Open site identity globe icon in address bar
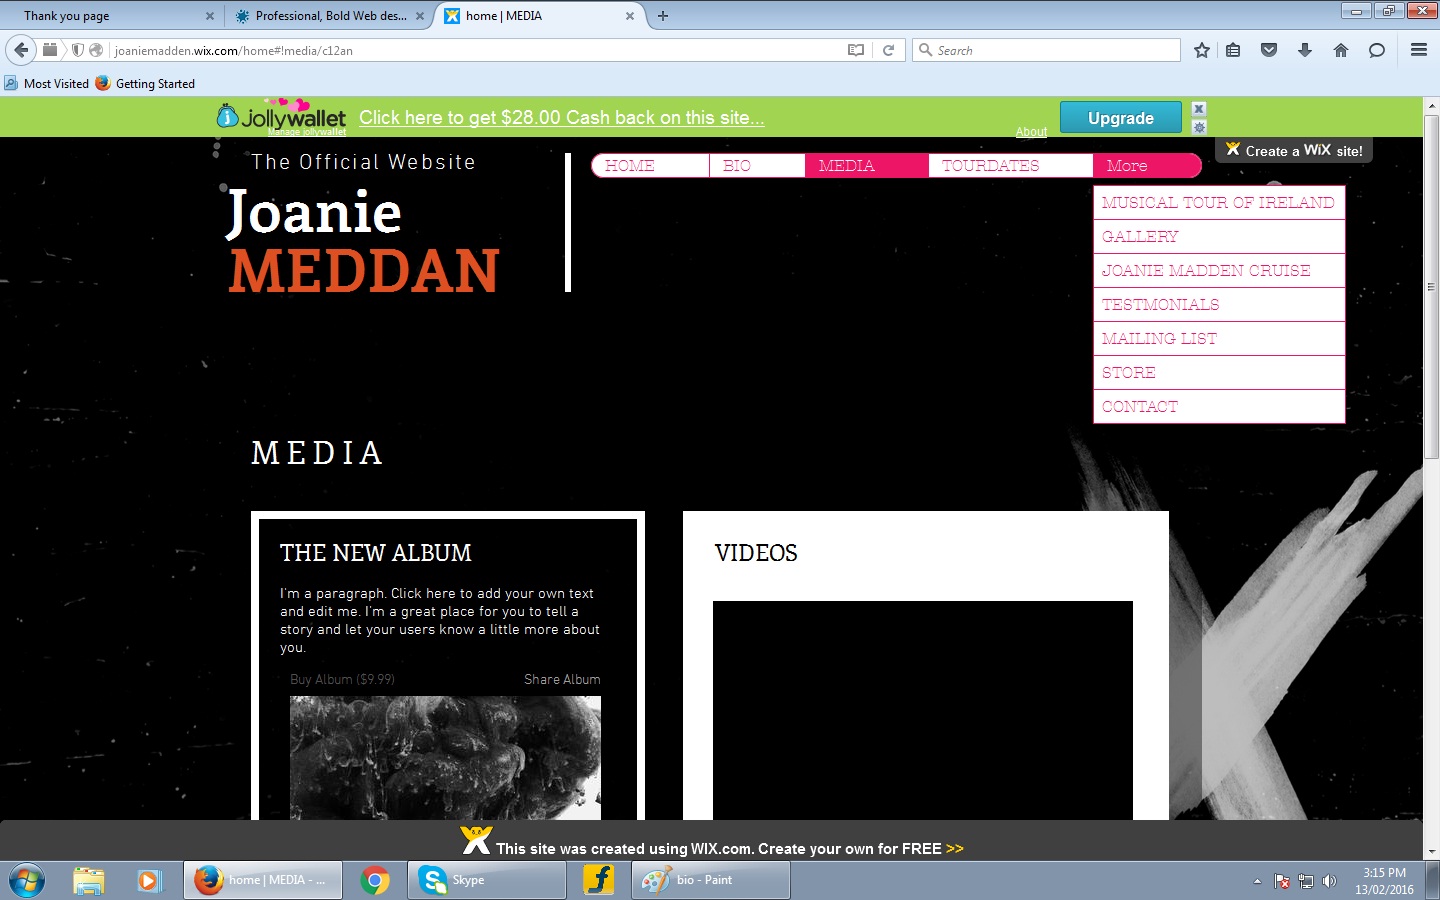Image resolution: width=1440 pixels, height=900 pixels. point(96,50)
